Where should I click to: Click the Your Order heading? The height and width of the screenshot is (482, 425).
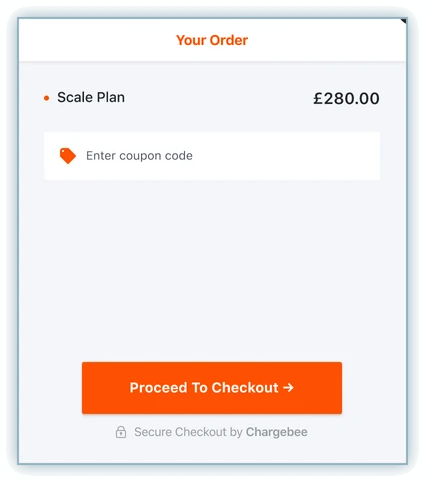(212, 40)
